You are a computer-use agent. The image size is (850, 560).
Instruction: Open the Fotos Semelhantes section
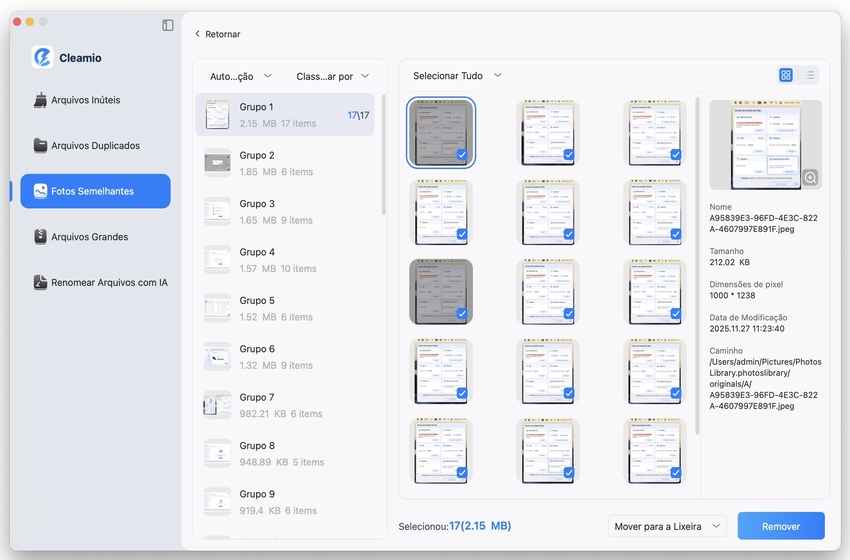pos(95,191)
